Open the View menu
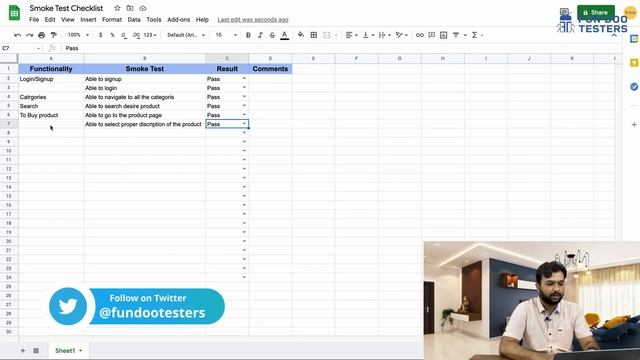Image resolution: width=640 pixels, height=360 pixels. 68,20
